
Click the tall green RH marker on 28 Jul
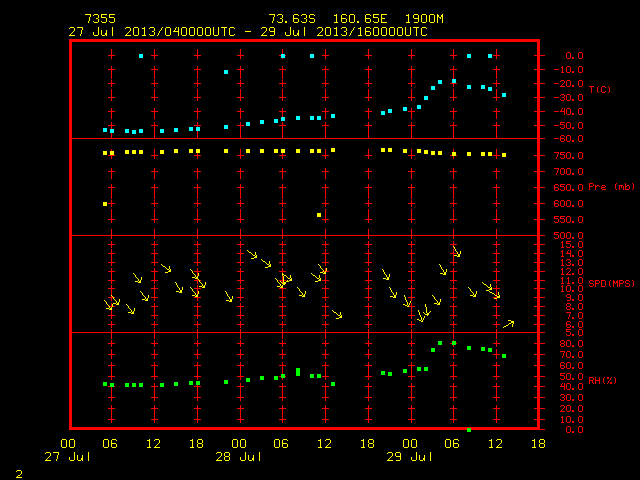point(298,372)
